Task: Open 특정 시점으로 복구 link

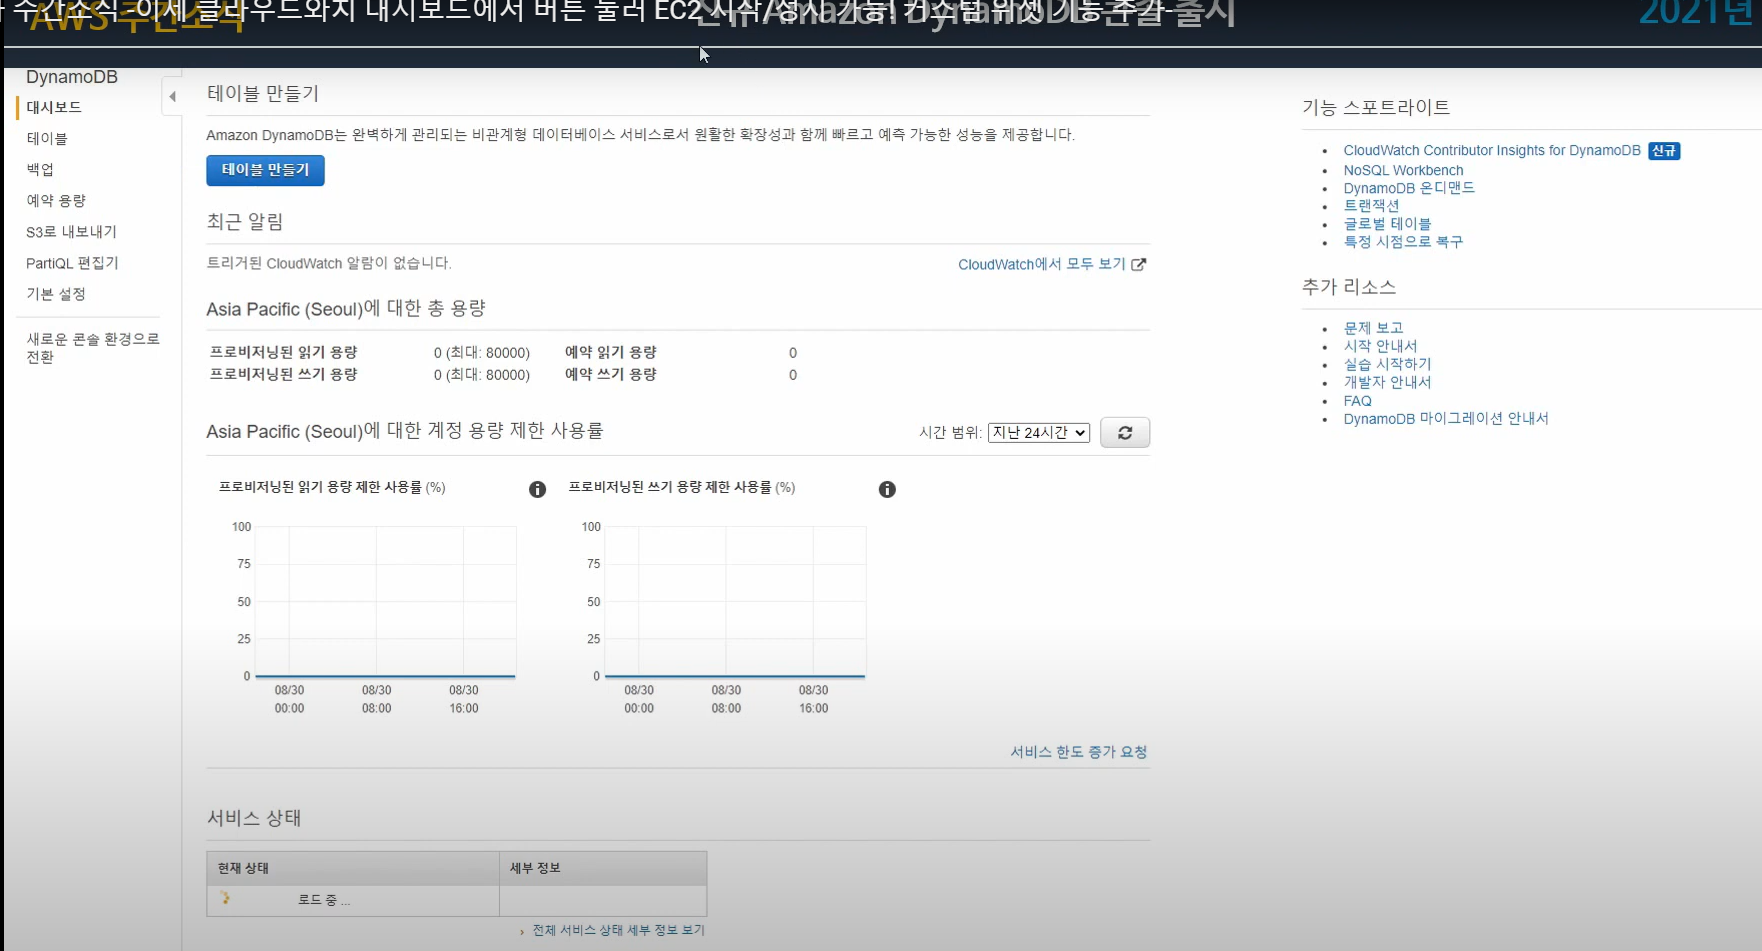Action: pyautogui.click(x=1403, y=242)
